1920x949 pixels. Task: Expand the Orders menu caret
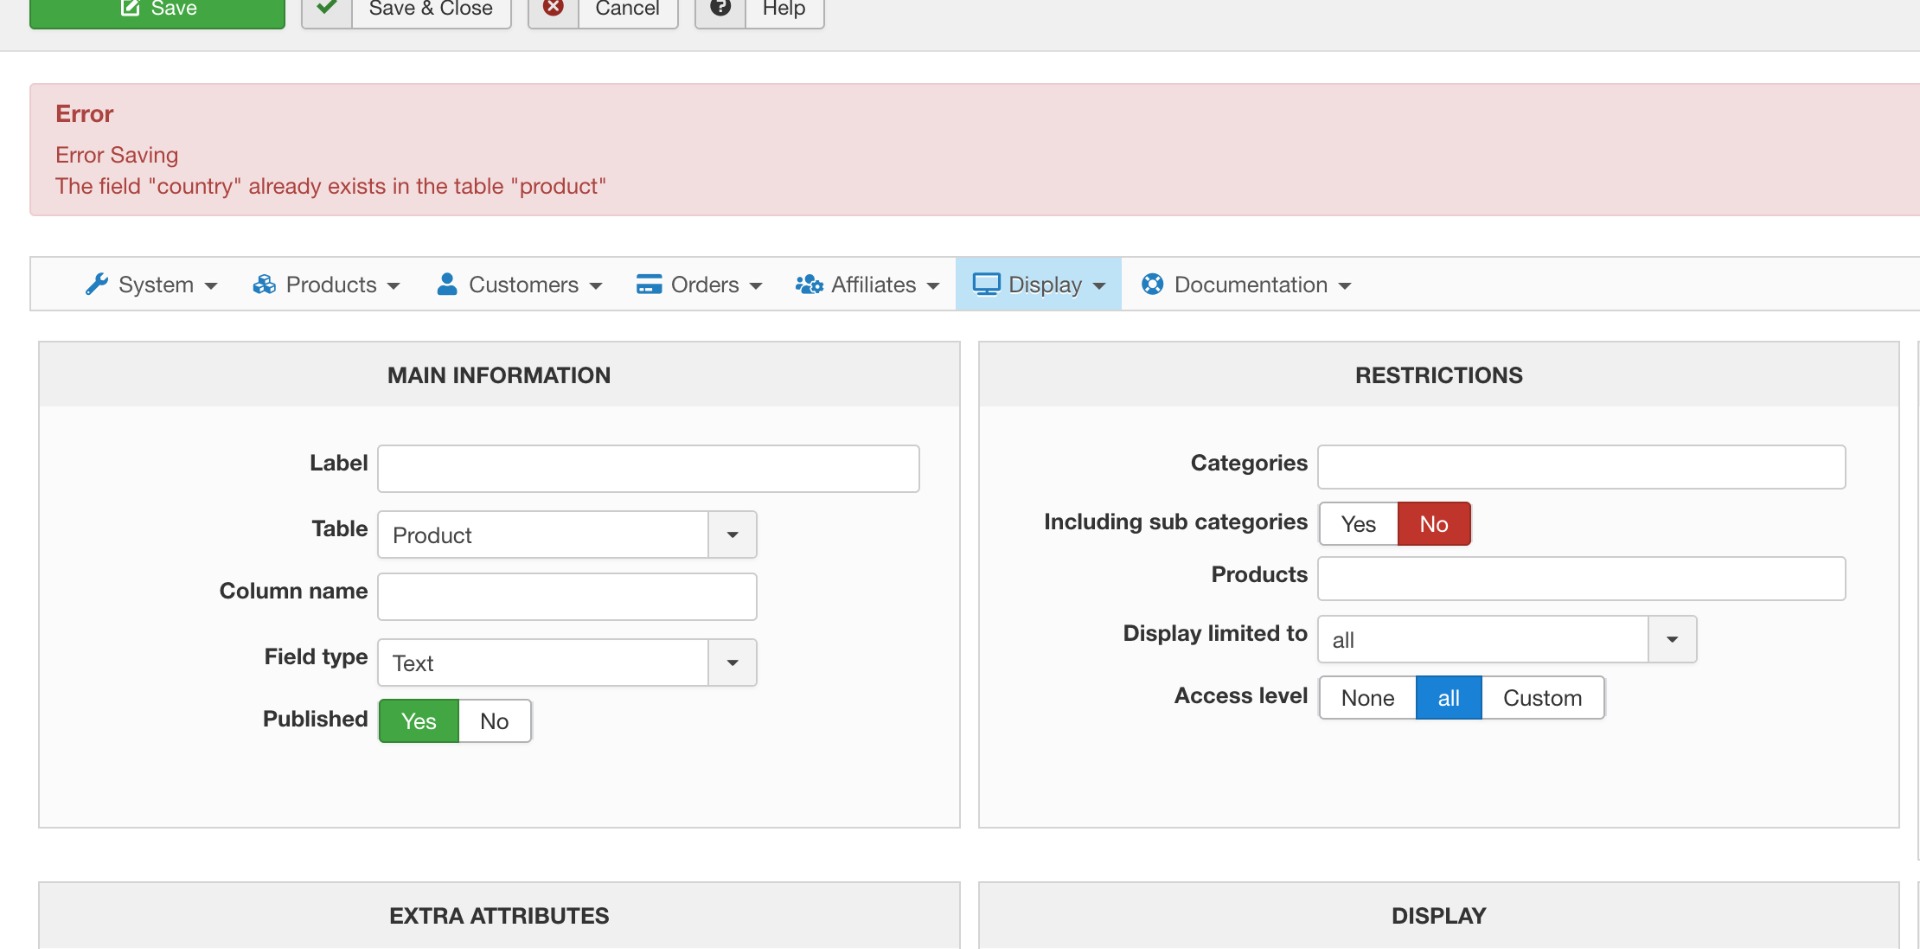(x=756, y=286)
